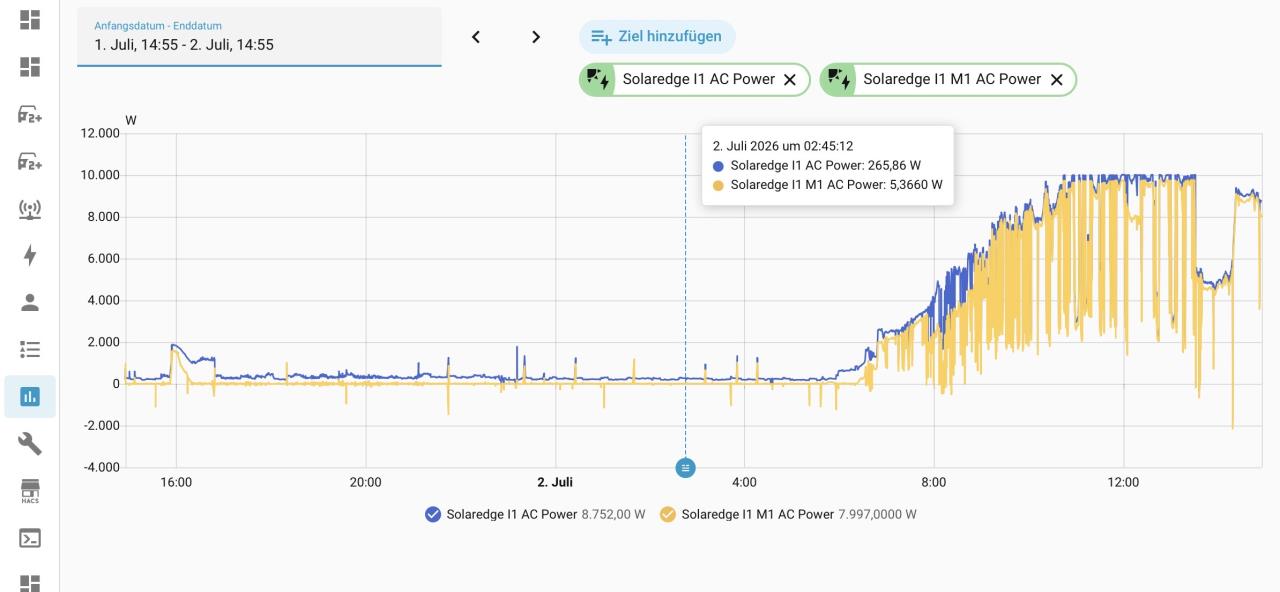Image resolution: width=1280 pixels, height=592 pixels.
Task: Click legend value 7.997,0000 W
Action: tap(877, 514)
